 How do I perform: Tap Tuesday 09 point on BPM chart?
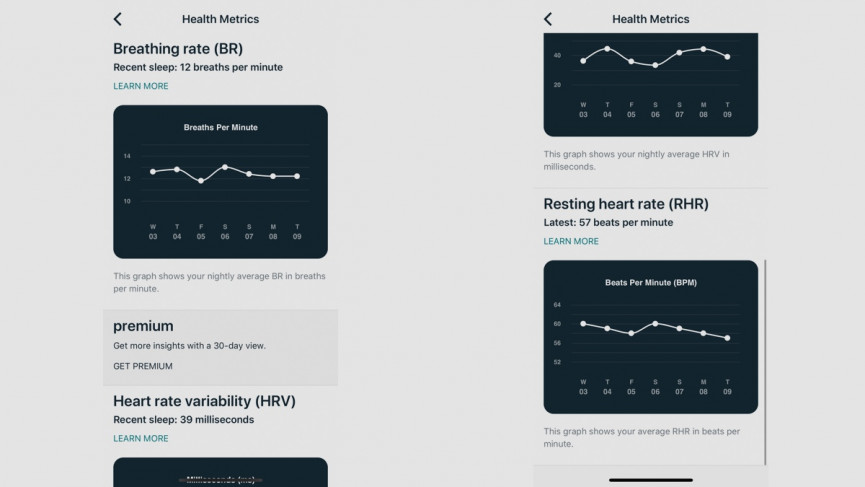point(727,338)
